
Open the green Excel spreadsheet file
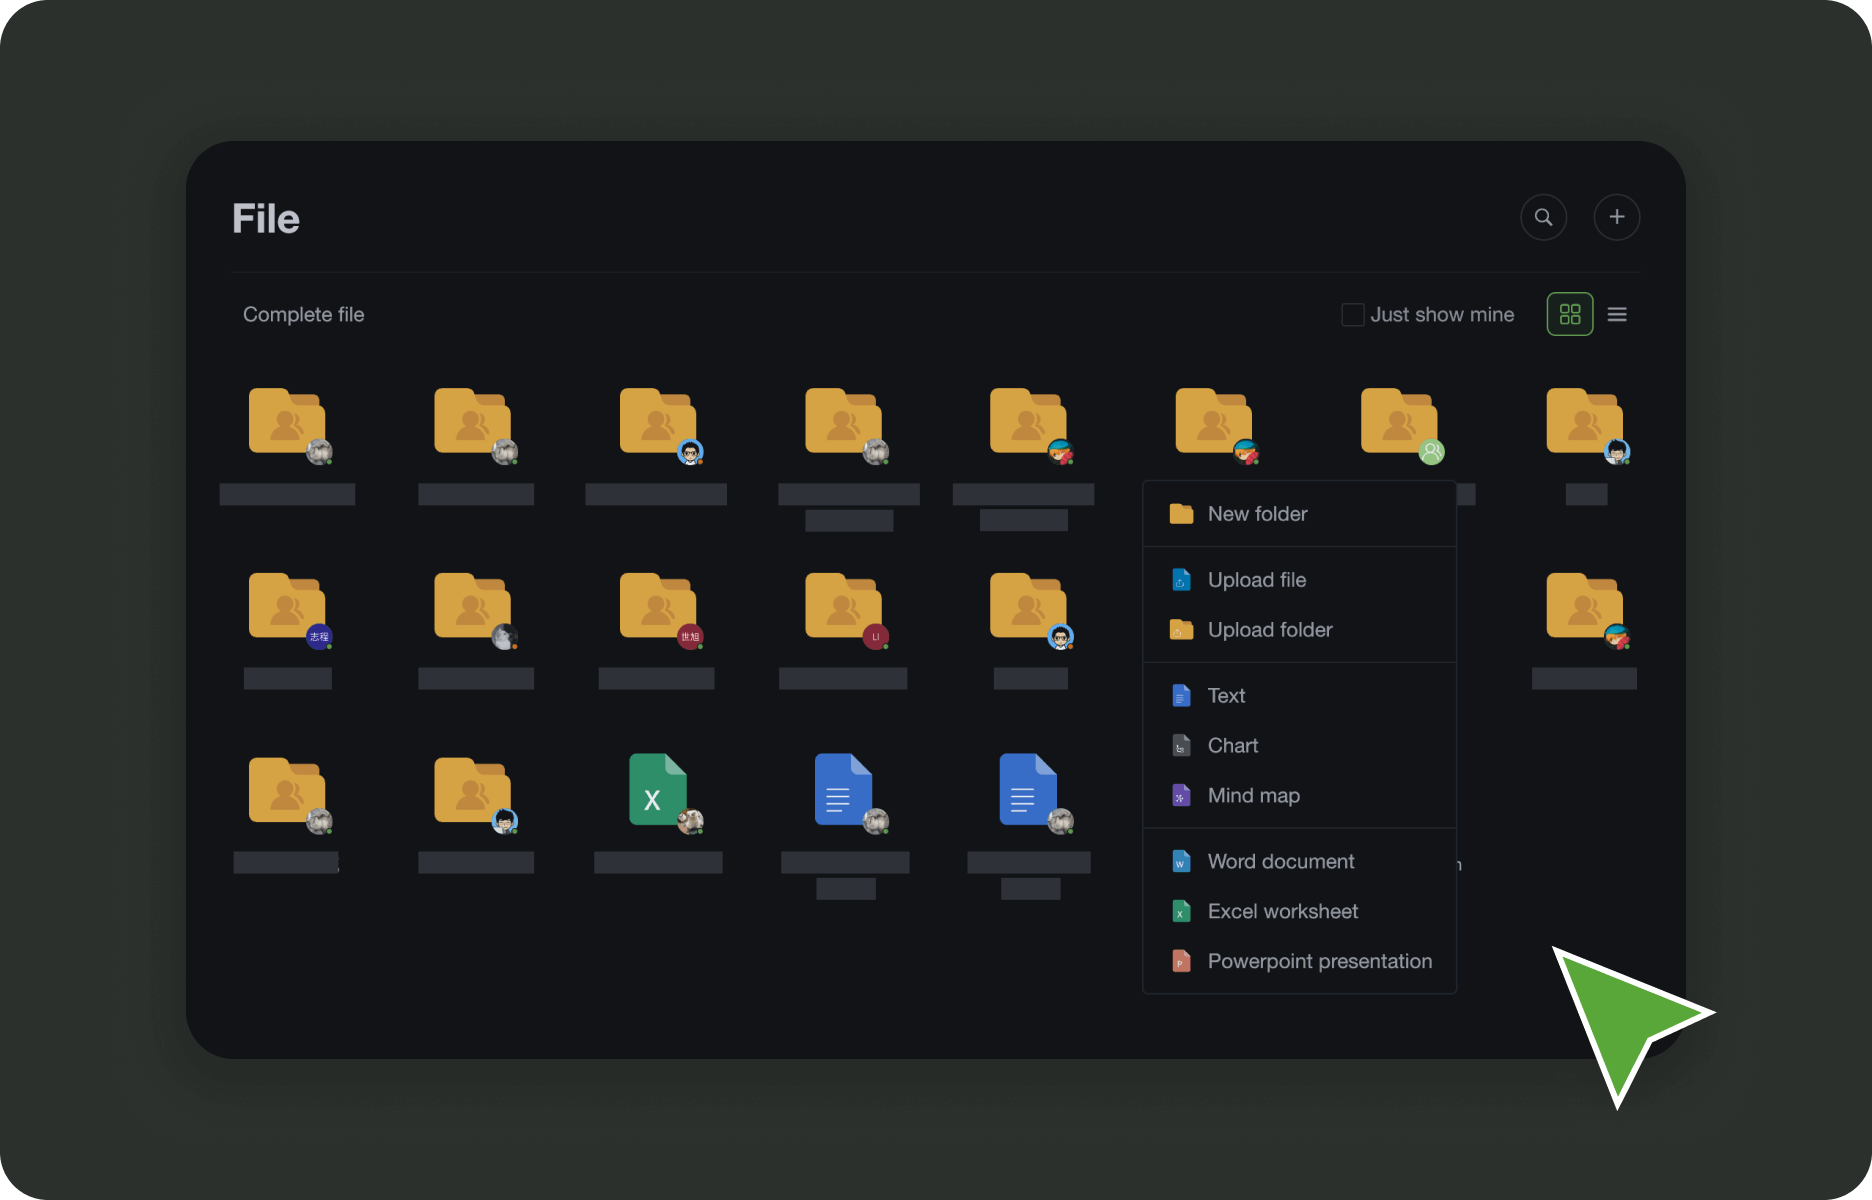click(x=657, y=790)
